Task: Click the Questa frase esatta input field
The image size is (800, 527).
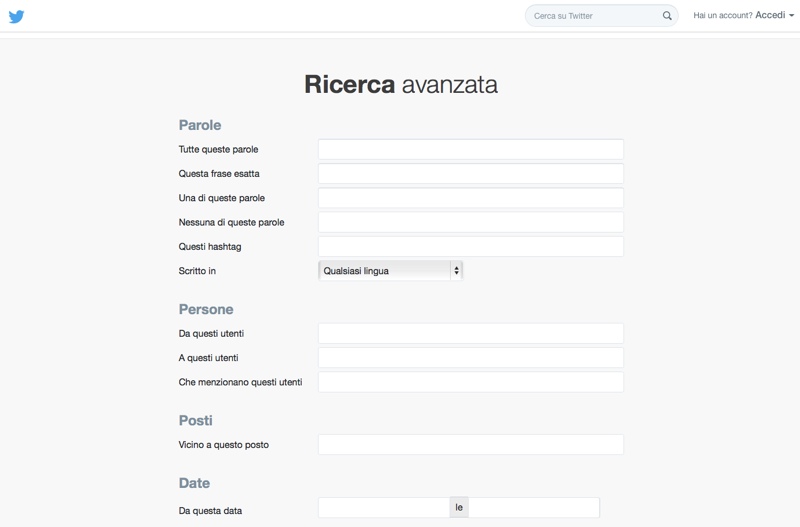Action: coord(470,173)
